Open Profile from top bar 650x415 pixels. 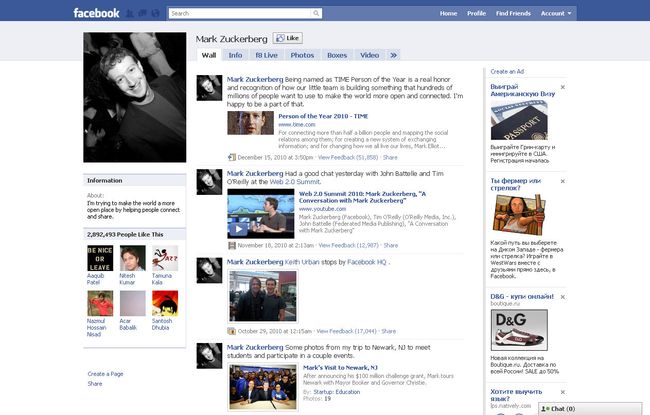(476, 13)
